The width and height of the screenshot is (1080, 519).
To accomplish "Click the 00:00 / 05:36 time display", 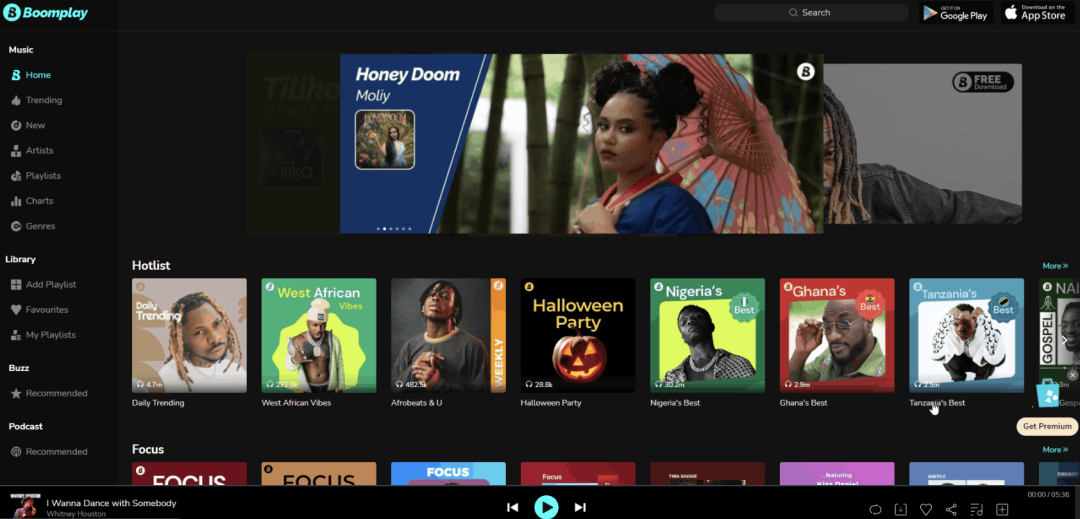I will coord(1046,494).
